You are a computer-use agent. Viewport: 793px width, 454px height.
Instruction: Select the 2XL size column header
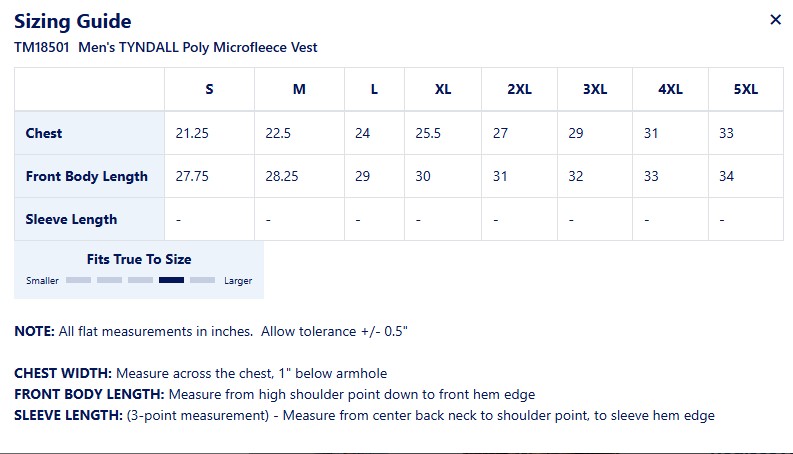[x=519, y=89]
